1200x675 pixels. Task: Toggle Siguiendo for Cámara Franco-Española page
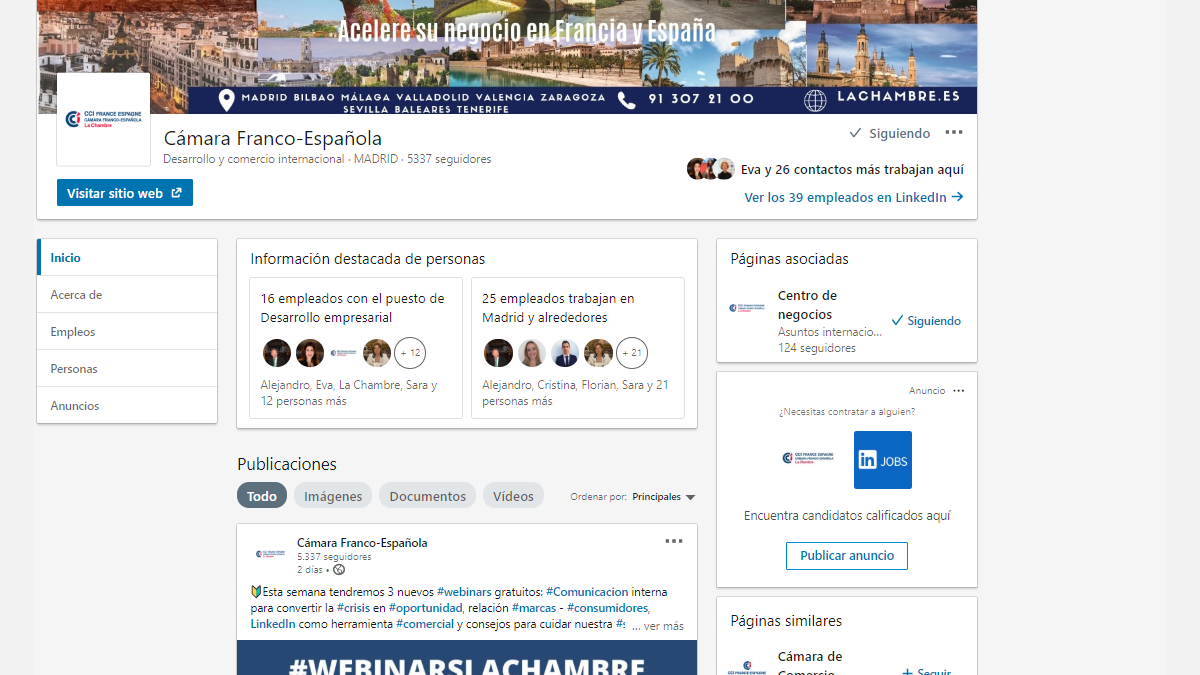(x=890, y=133)
